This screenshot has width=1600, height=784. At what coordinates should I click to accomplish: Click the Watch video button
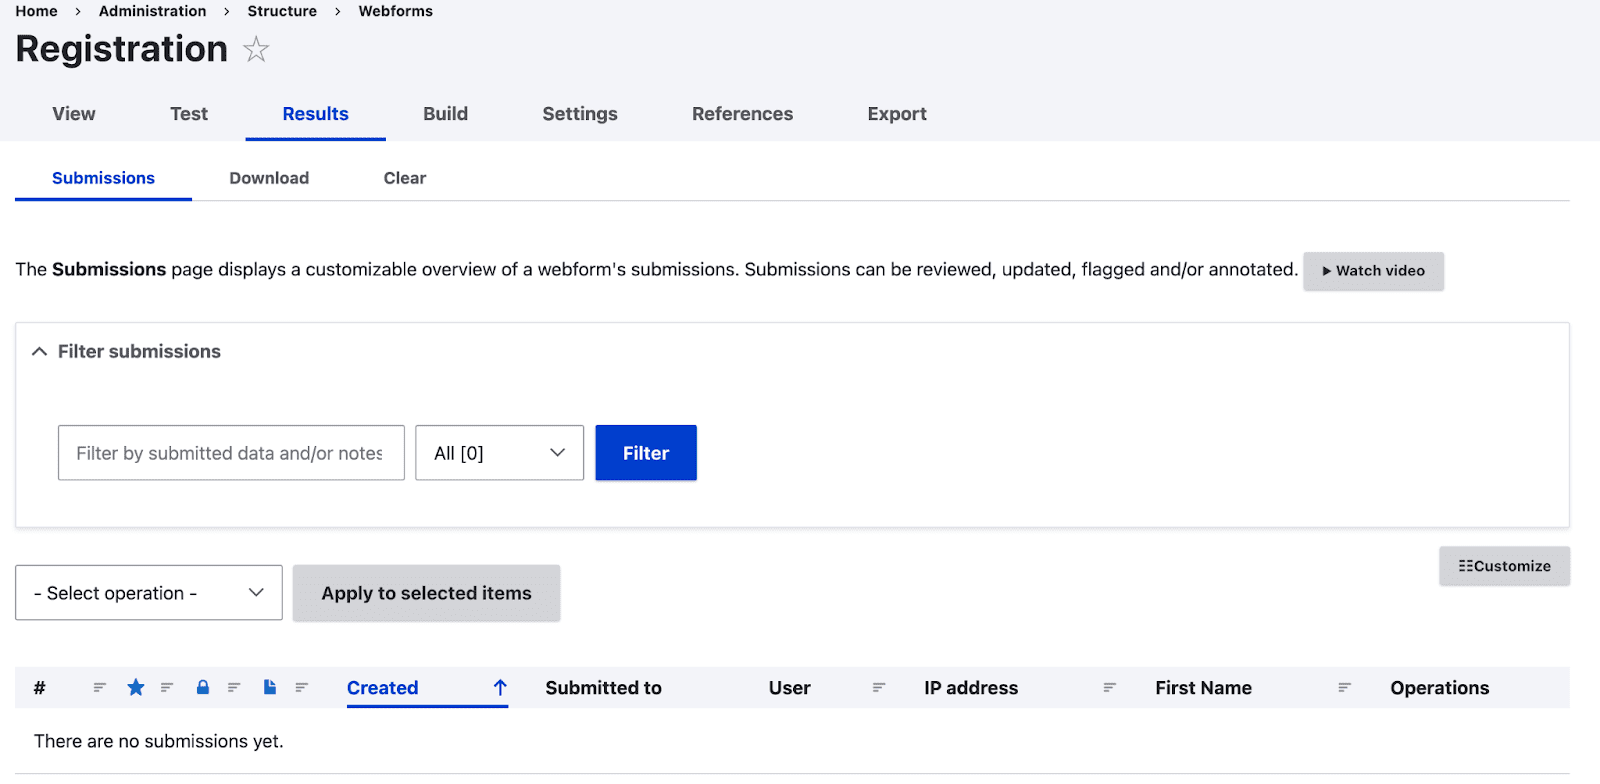(1373, 271)
